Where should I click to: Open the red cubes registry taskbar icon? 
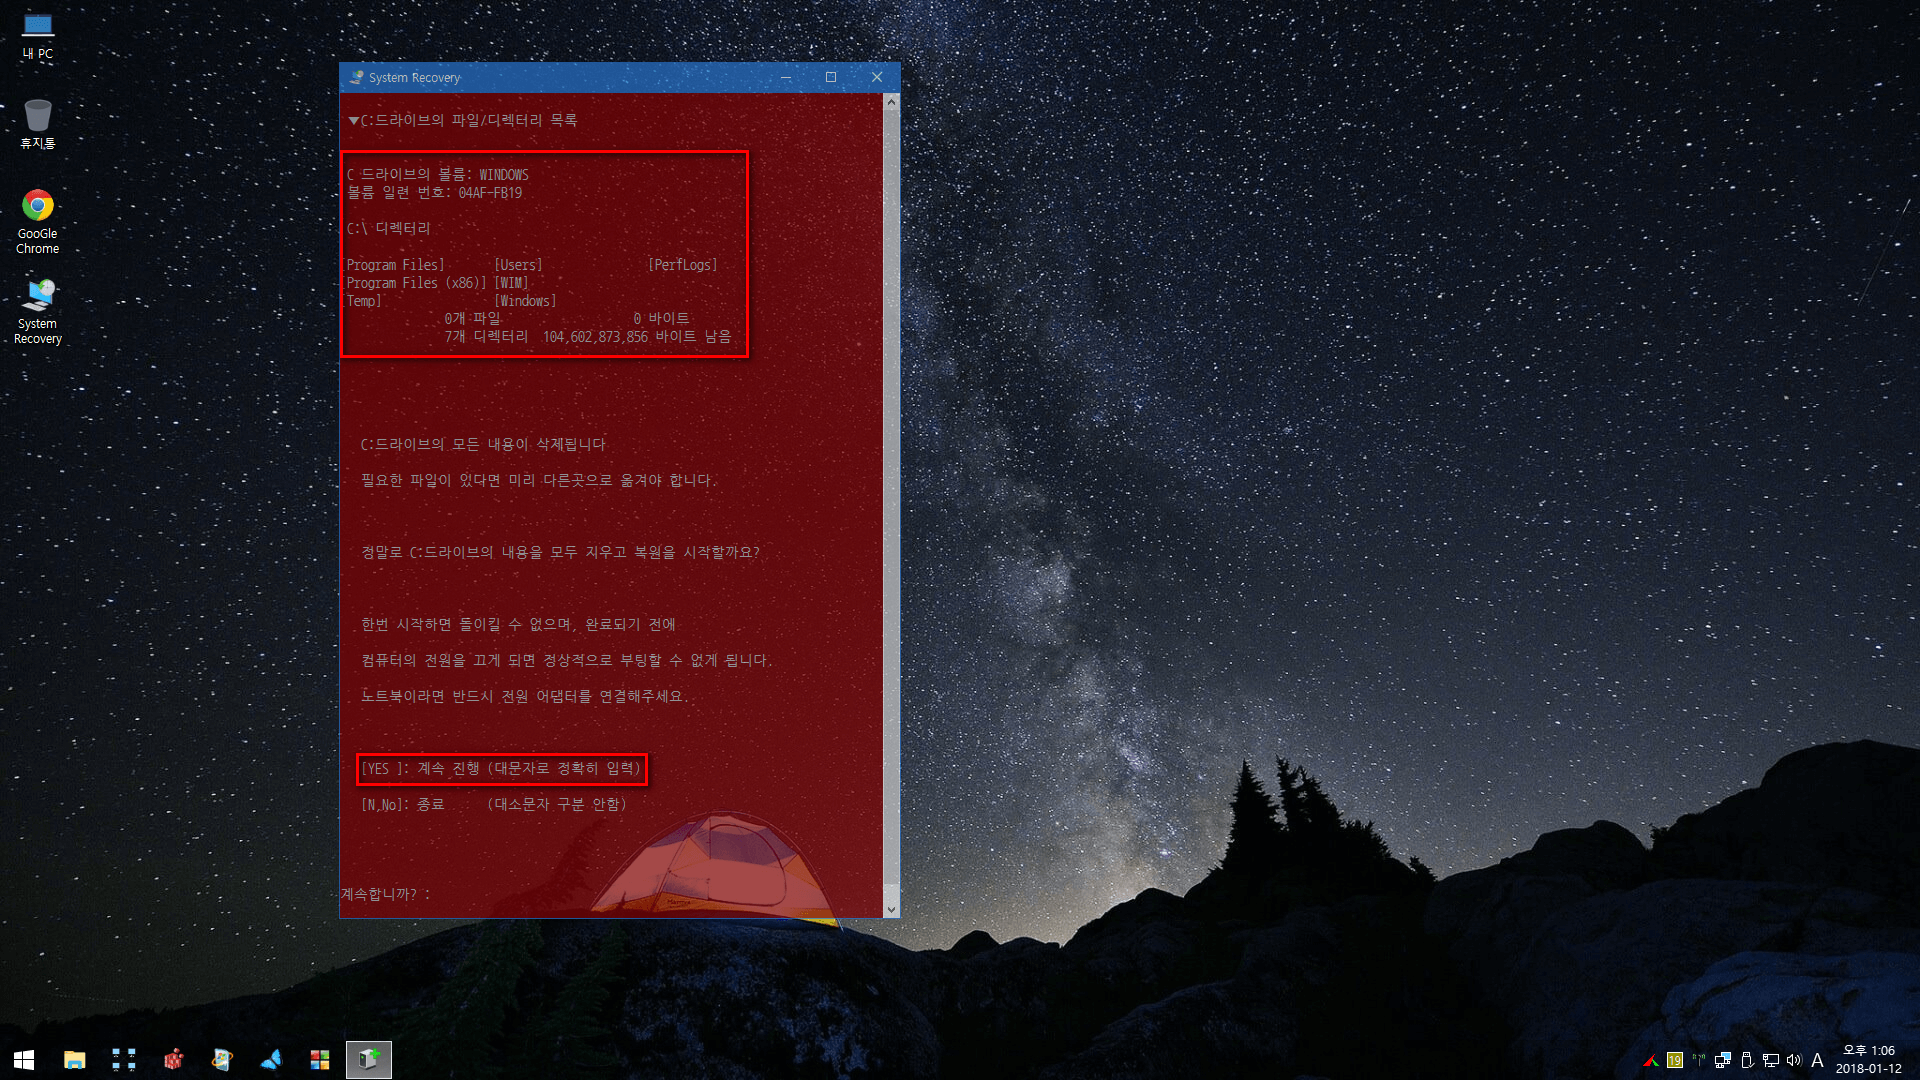(x=173, y=1060)
